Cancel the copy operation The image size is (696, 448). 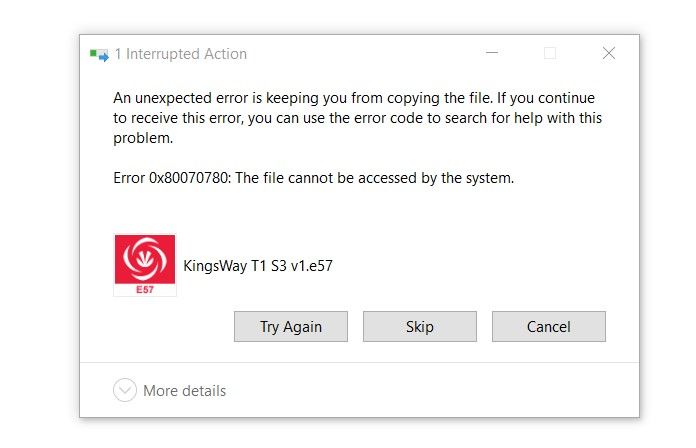[548, 327]
